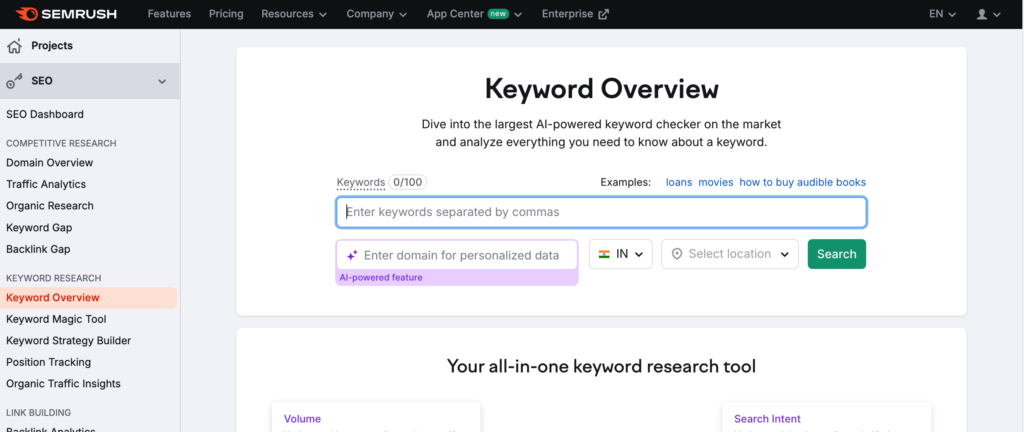Open Backlink Gap in sidebar

[x=38, y=249]
